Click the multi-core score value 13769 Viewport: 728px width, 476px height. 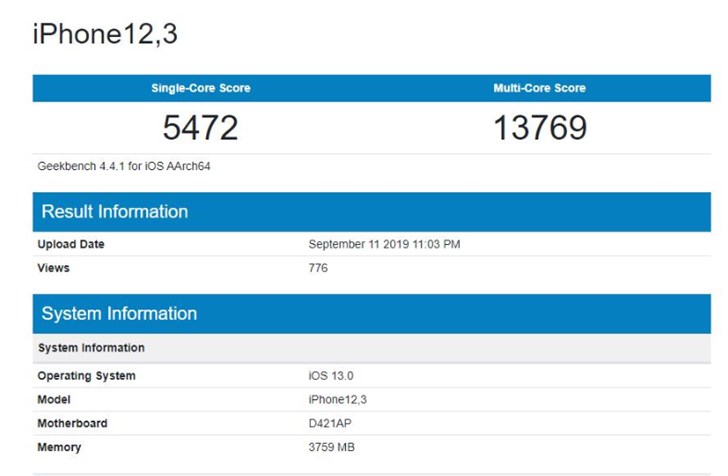(x=539, y=127)
